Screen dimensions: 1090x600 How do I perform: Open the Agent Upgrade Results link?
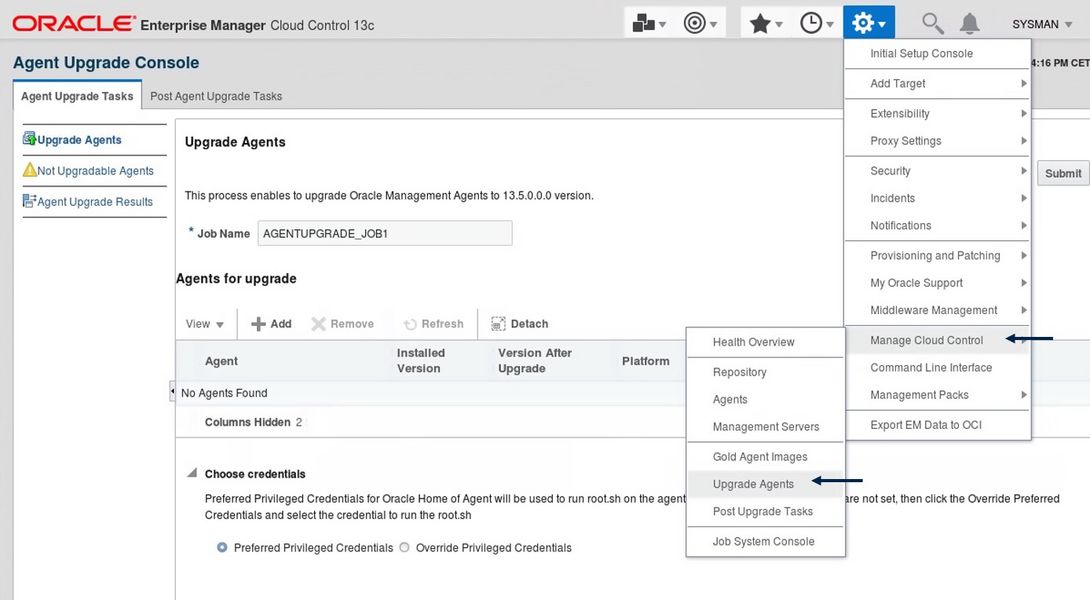coord(95,202)
